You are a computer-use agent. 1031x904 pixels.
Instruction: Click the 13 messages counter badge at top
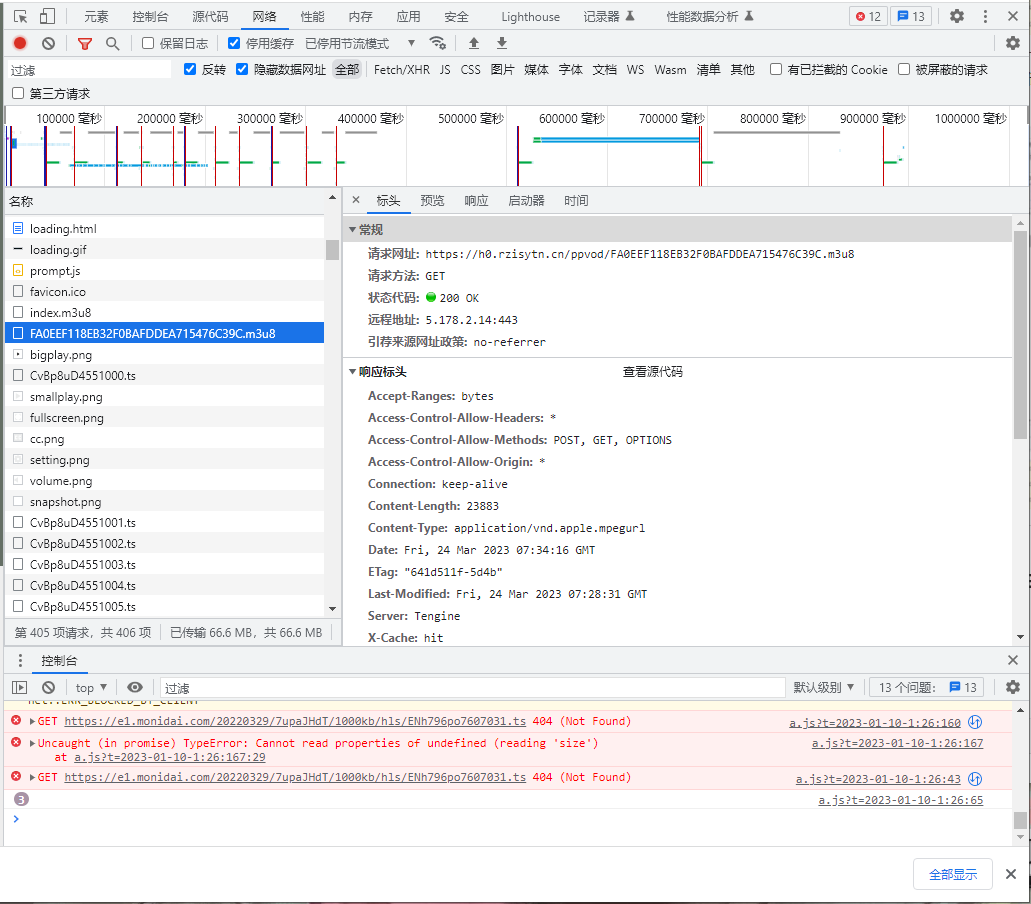[x=911, y=16]
